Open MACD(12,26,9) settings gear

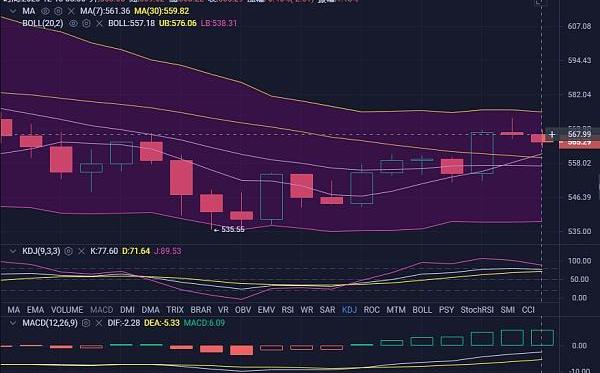[86, 323]
